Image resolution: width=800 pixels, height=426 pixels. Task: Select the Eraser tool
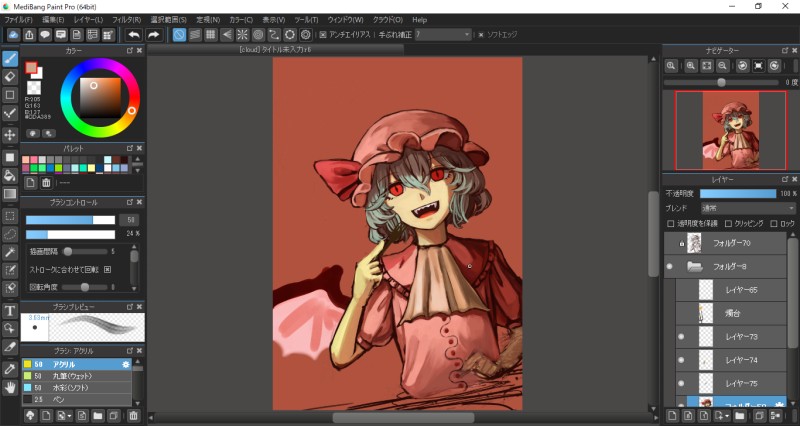pos(10,77)
